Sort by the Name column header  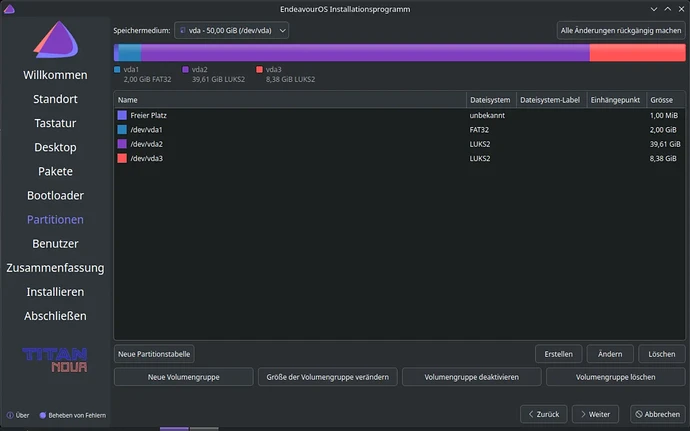[x=290, y=100]
